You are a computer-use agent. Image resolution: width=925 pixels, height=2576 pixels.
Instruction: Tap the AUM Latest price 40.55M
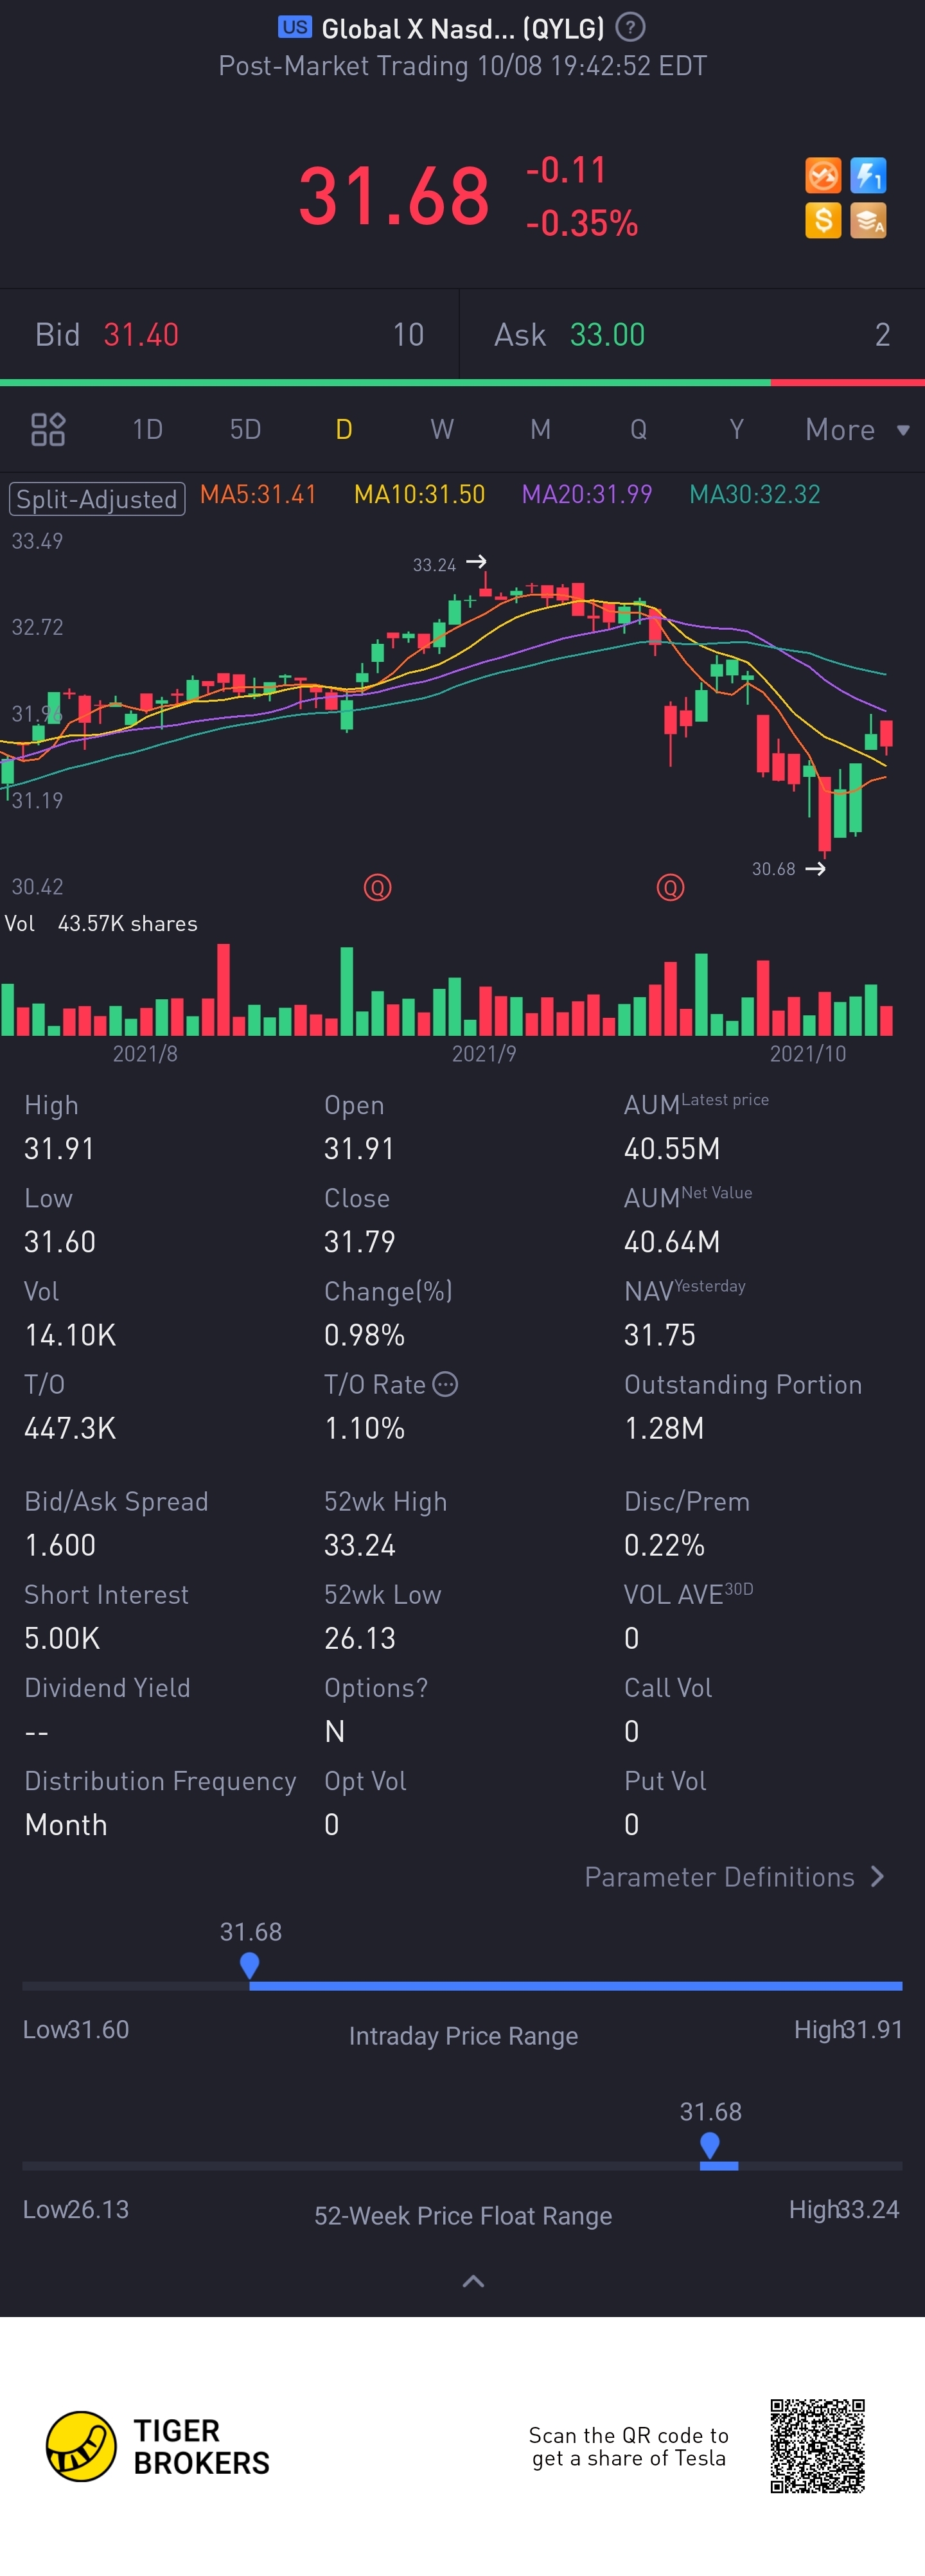pos(672,1148)
